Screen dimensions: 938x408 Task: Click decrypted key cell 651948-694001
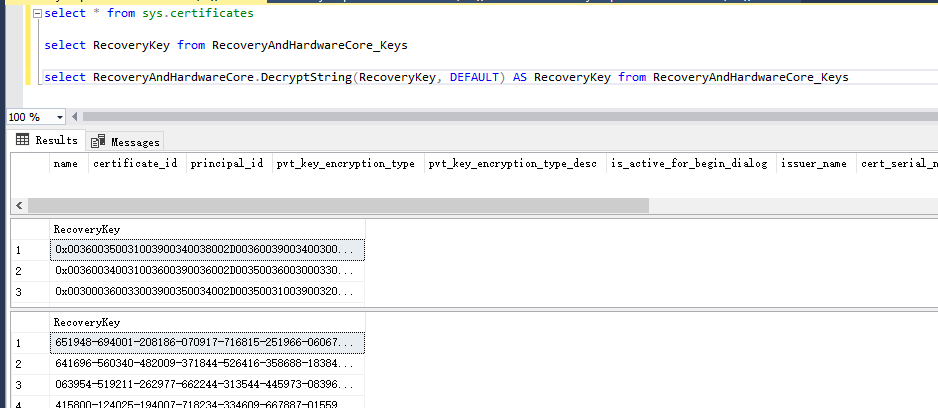(207, 343)
